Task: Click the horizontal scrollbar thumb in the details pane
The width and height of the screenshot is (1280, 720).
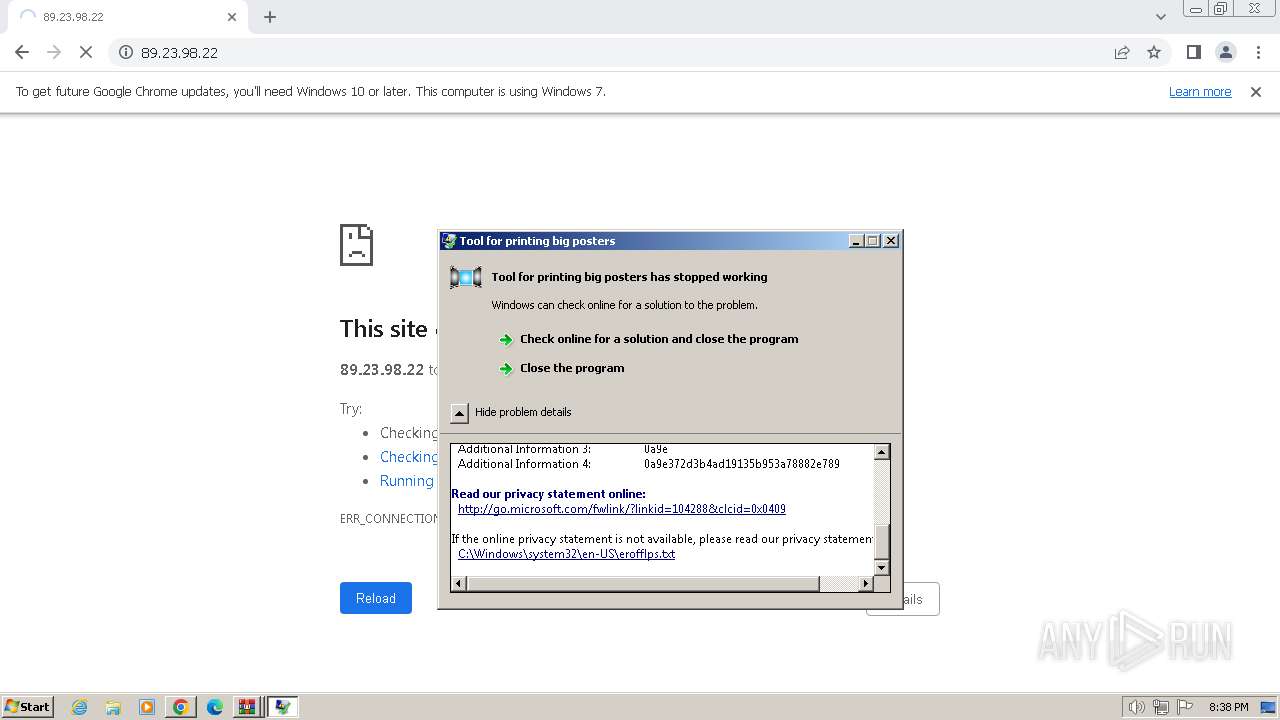Action: (x=643, y=583)
